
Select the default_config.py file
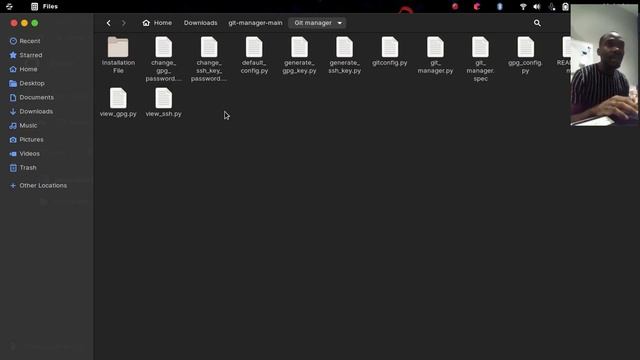pos(254,55)
